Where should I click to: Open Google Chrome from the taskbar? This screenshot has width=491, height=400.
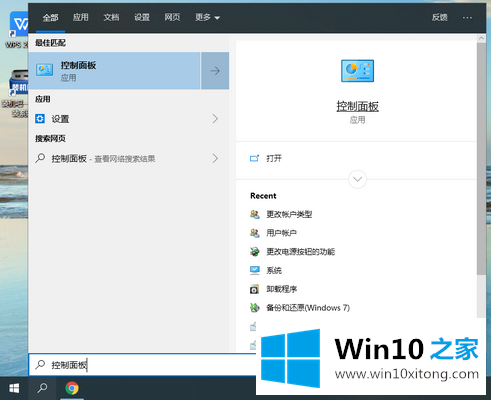tap(72, 388)
